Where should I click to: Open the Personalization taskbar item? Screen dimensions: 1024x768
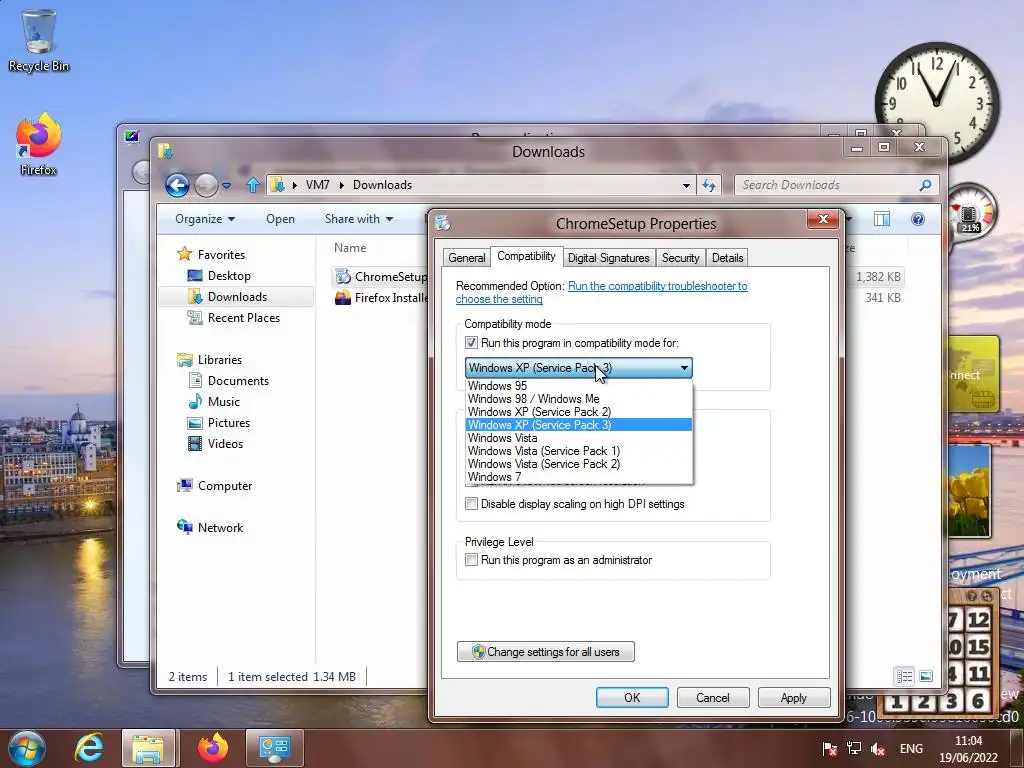274,748
